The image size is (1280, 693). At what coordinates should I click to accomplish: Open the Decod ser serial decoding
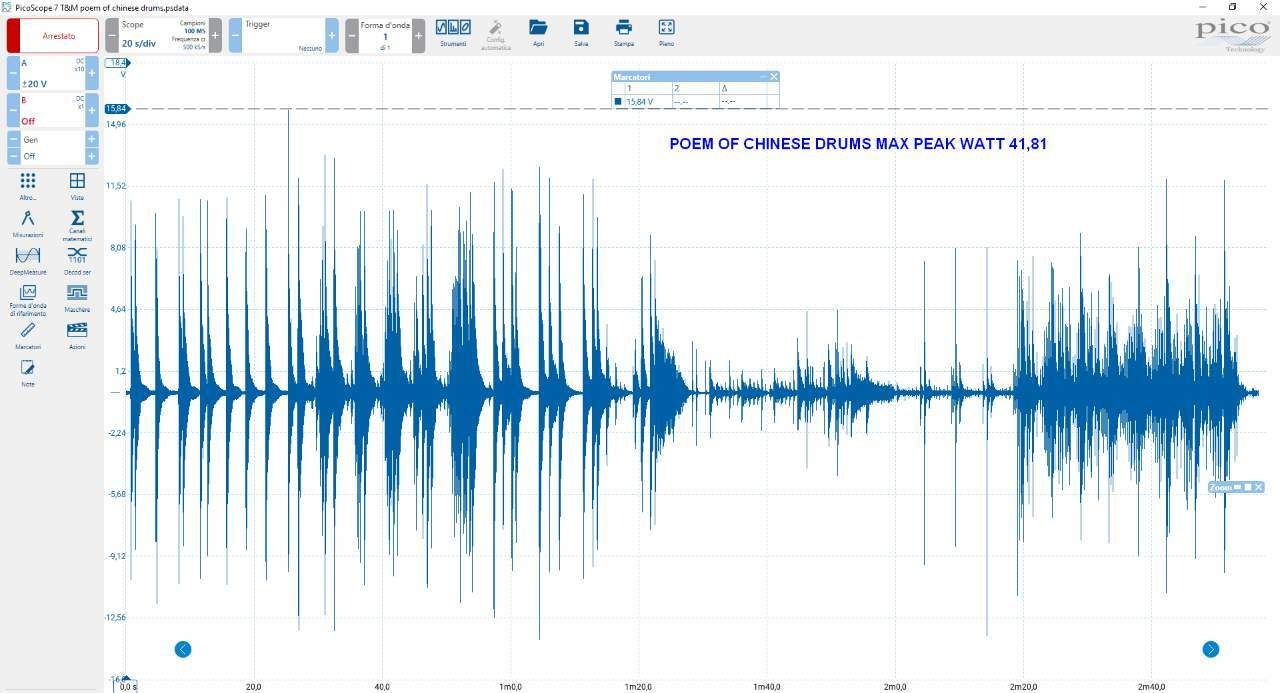coord(77,259)
